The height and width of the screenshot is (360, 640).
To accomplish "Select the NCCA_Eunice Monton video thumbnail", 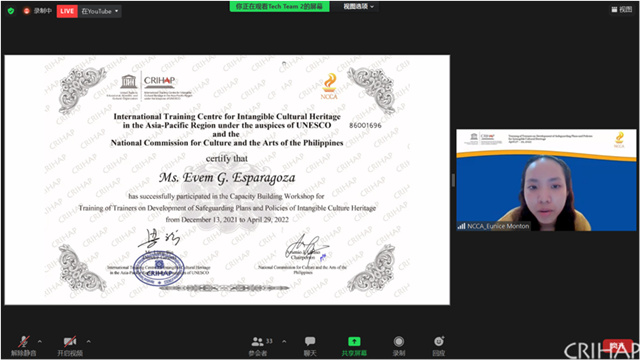I will (x=546, y=180).
